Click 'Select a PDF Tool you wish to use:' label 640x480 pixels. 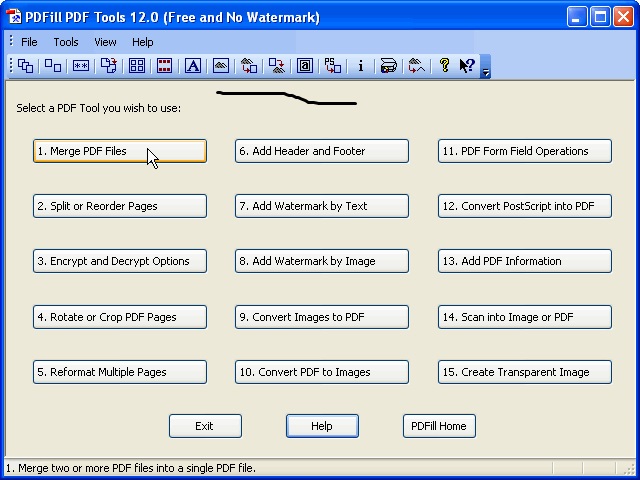[98, 108]
